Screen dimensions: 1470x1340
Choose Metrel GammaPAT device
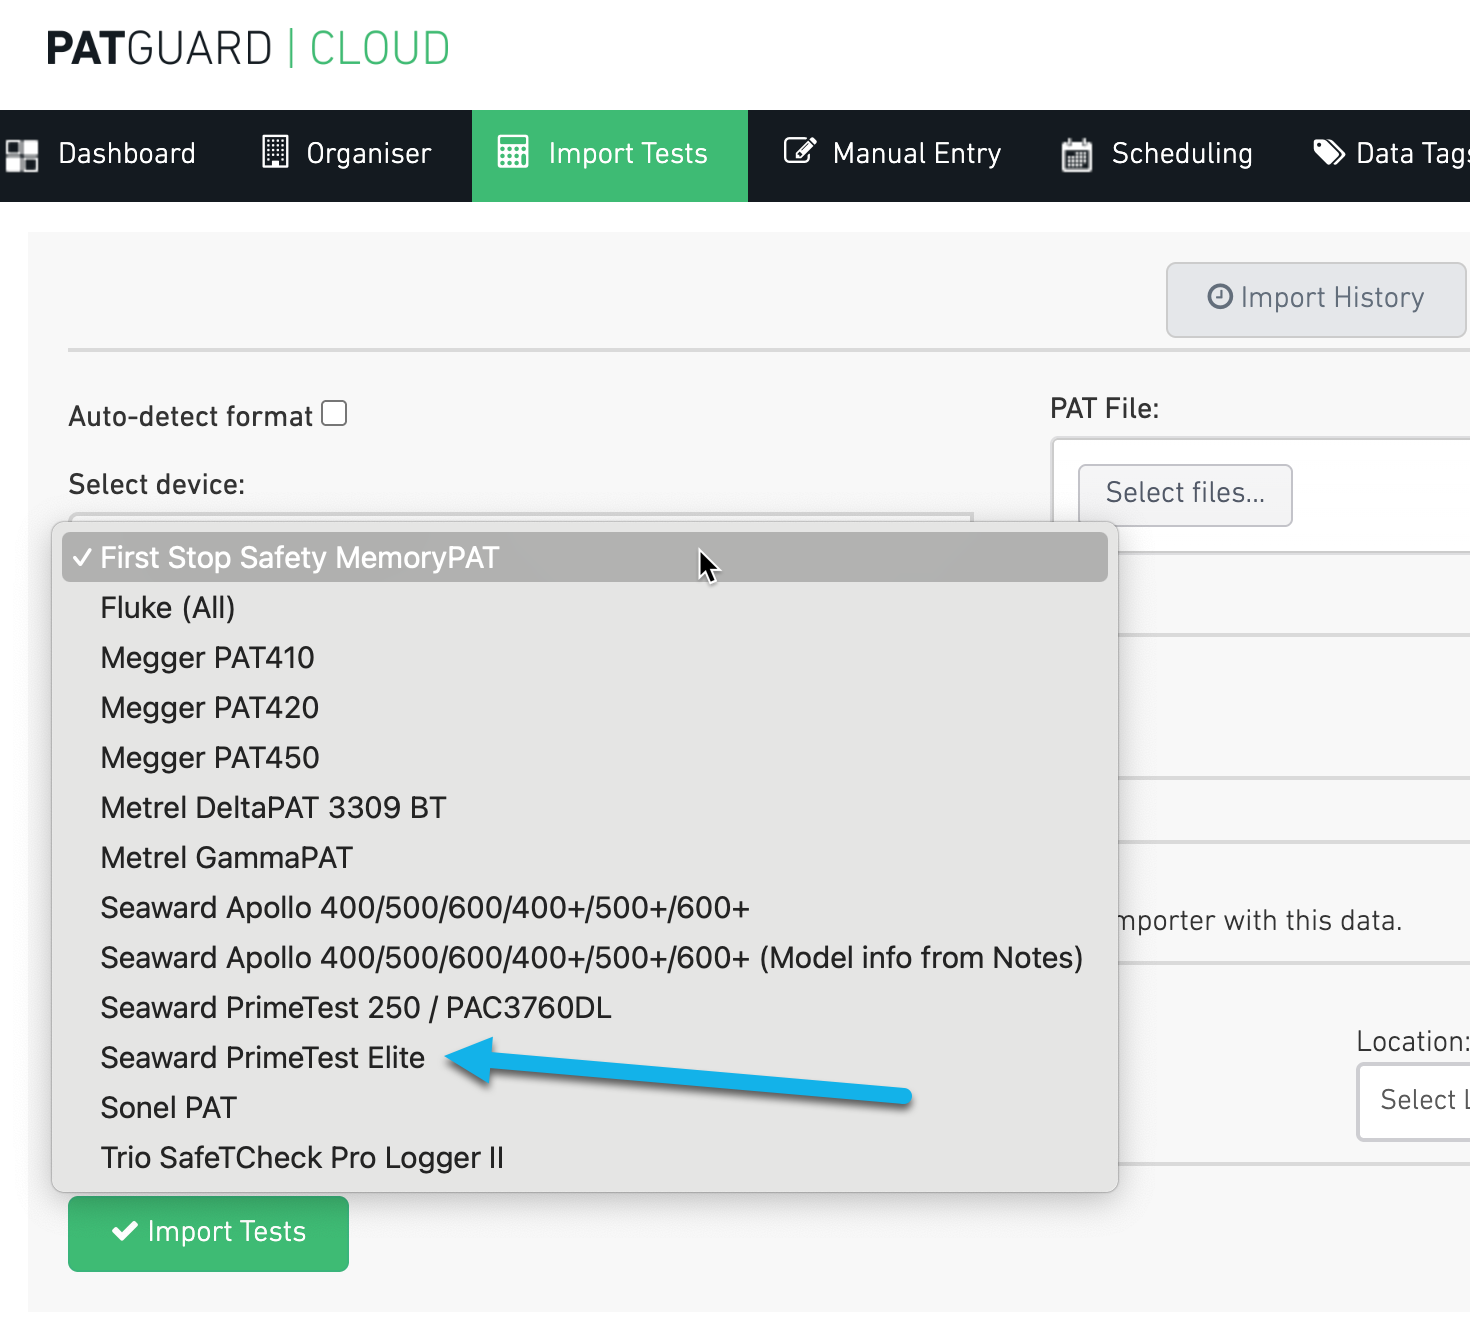pyautogui.click(x=585, y=857)
